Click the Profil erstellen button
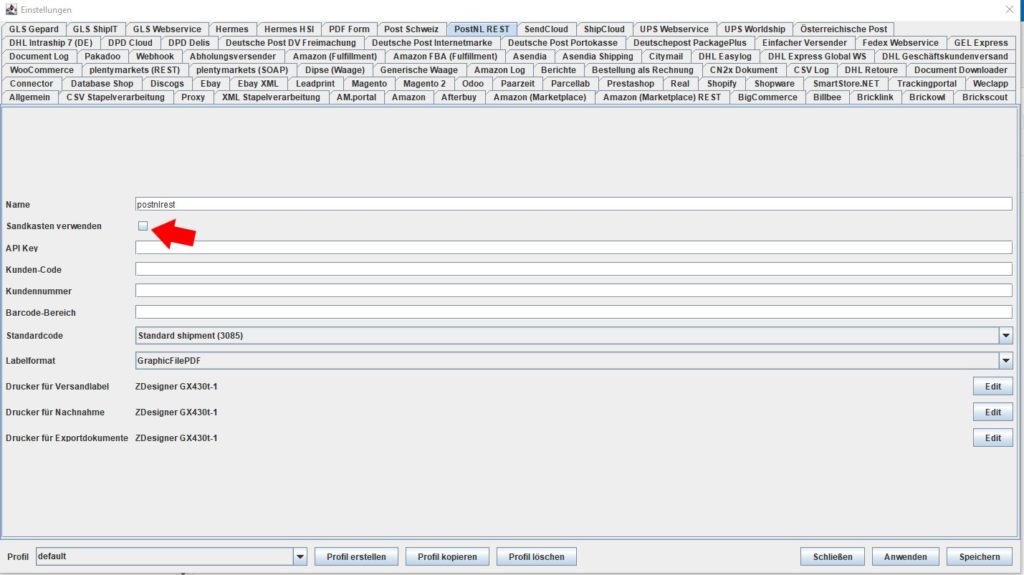1024x575 pixels. coord(356,557)
